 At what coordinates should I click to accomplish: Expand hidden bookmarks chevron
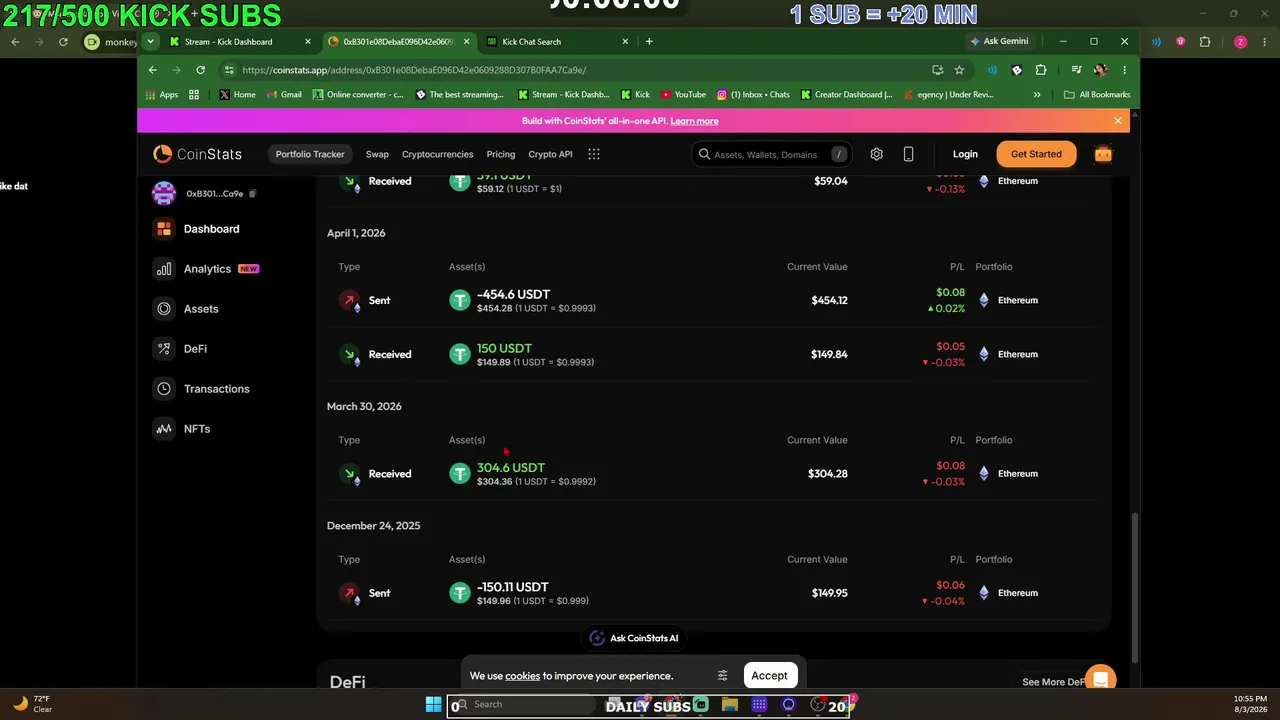pyautogui.click(x=1037, y=95)
